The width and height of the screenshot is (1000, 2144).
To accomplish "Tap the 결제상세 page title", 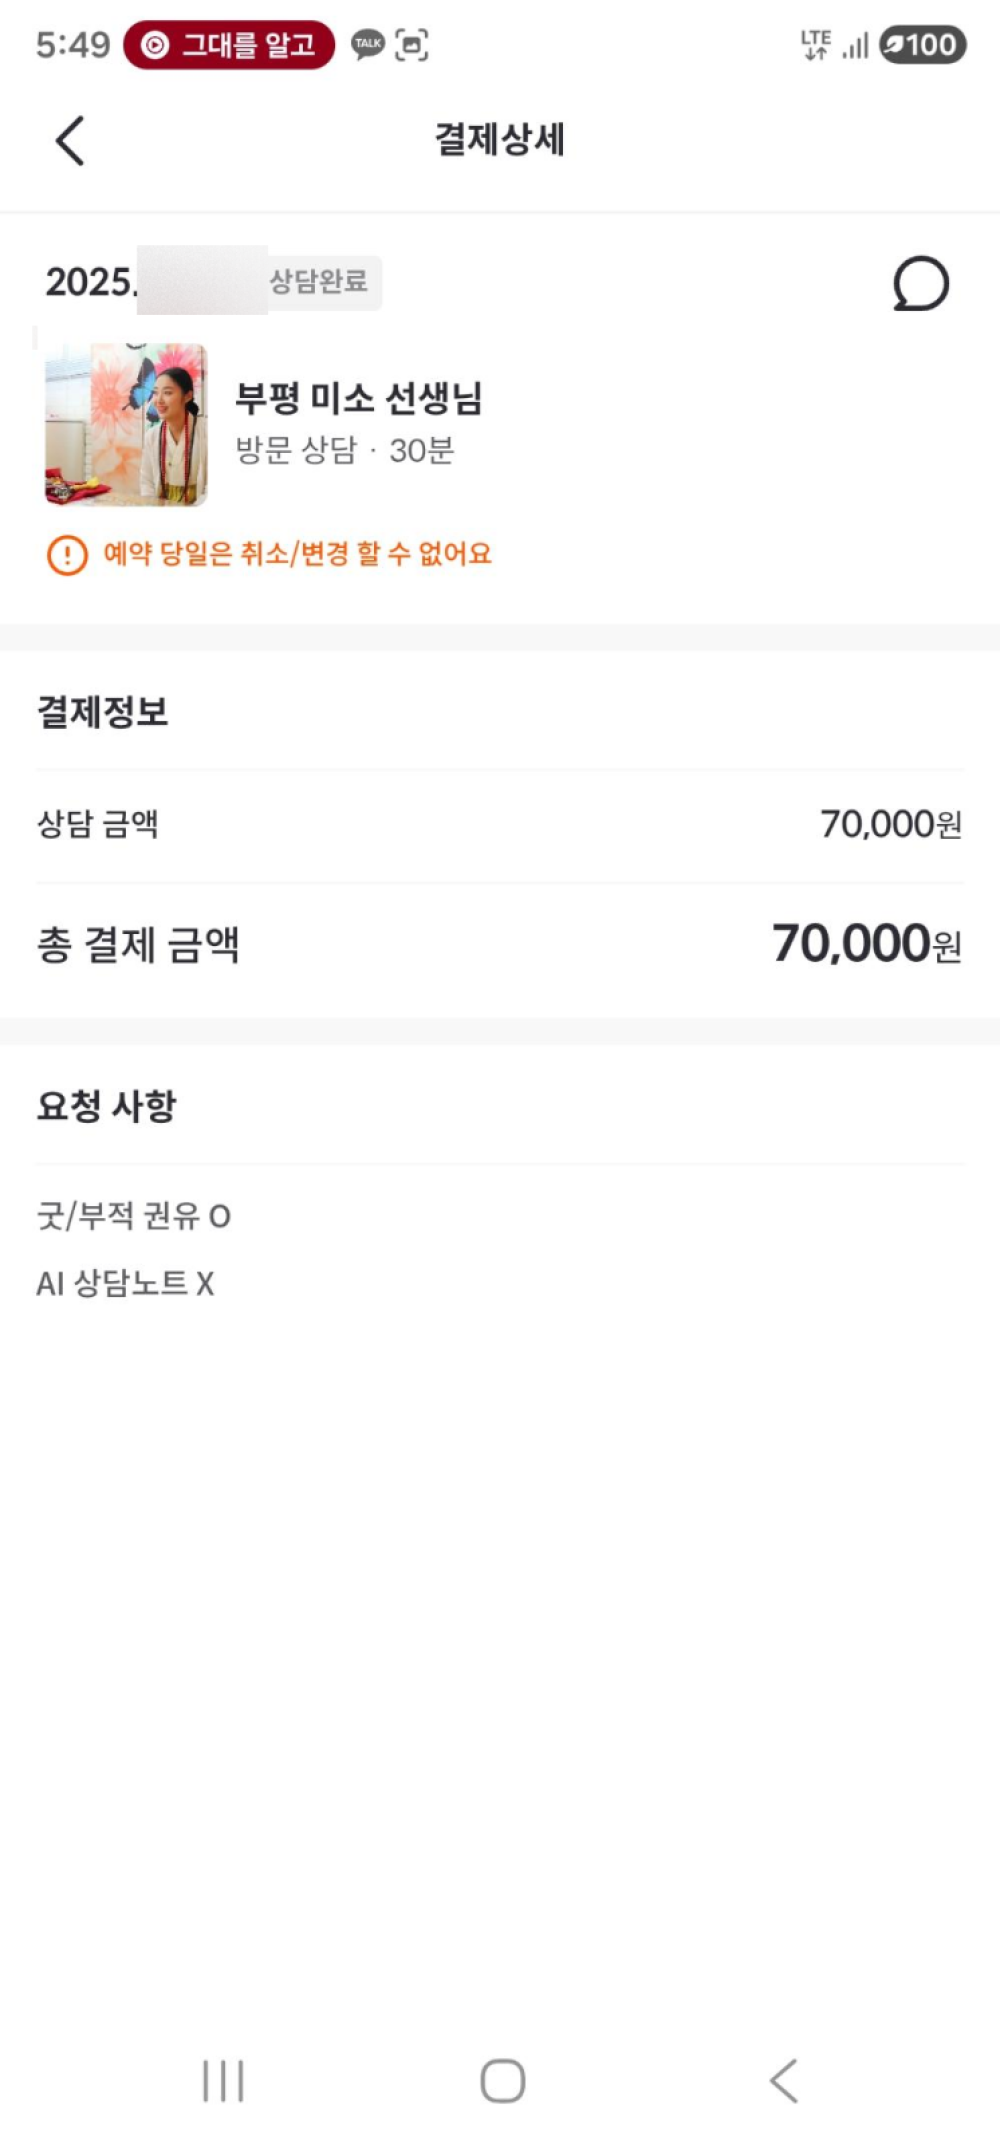I will 499,140.
